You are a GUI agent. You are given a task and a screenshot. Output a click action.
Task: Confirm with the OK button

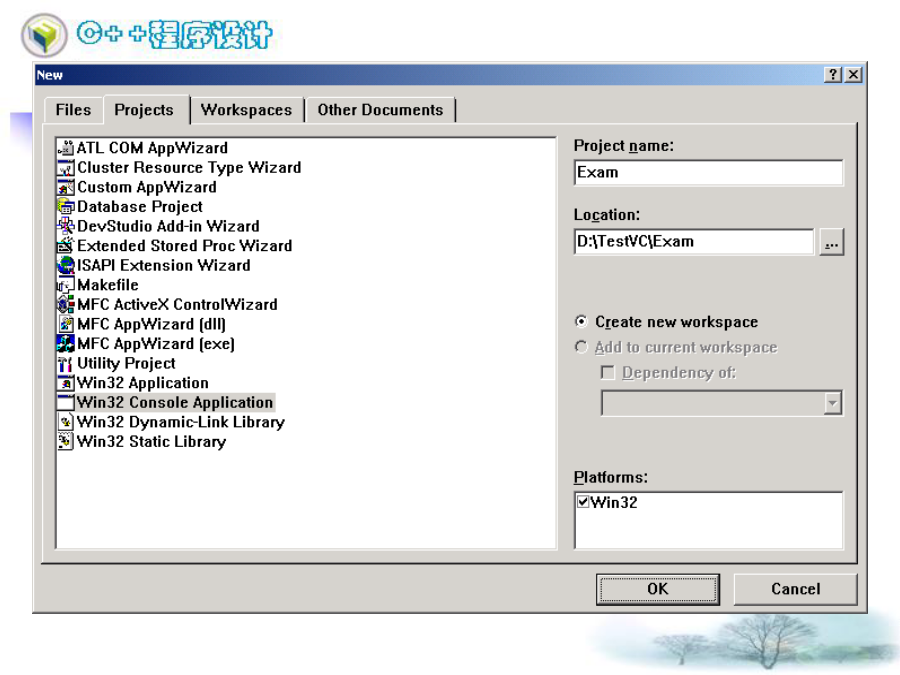click(658, 589)
